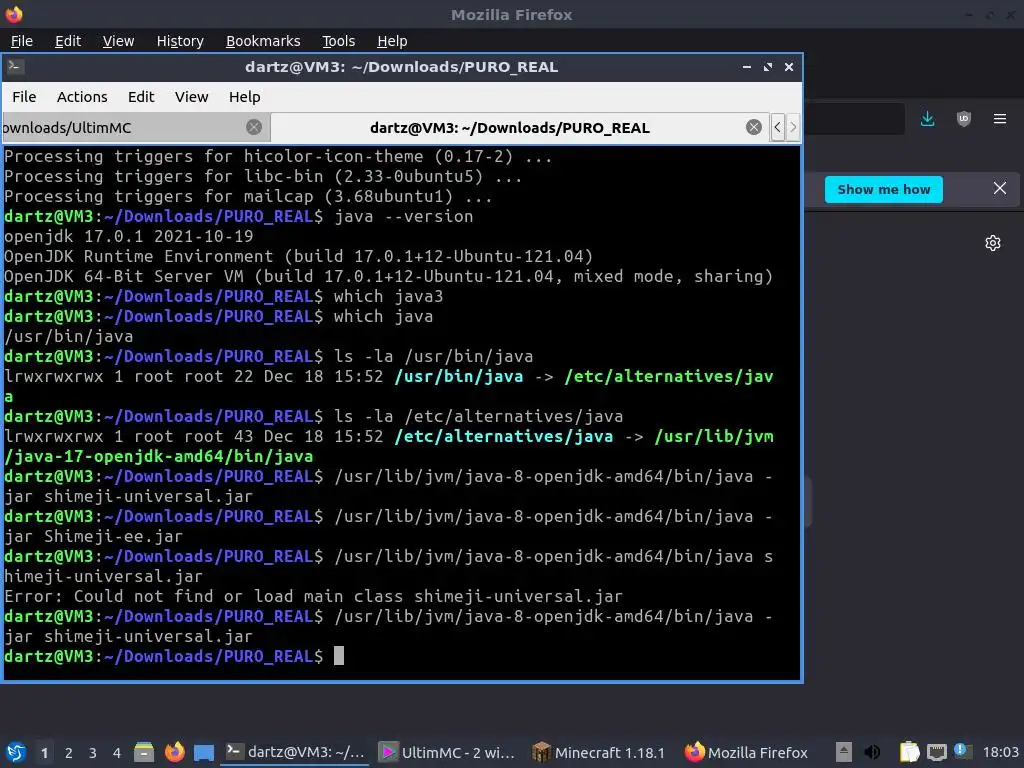1024x768 pixels.
Task: Open Firefox downloads panel
Action: [927, 119]
